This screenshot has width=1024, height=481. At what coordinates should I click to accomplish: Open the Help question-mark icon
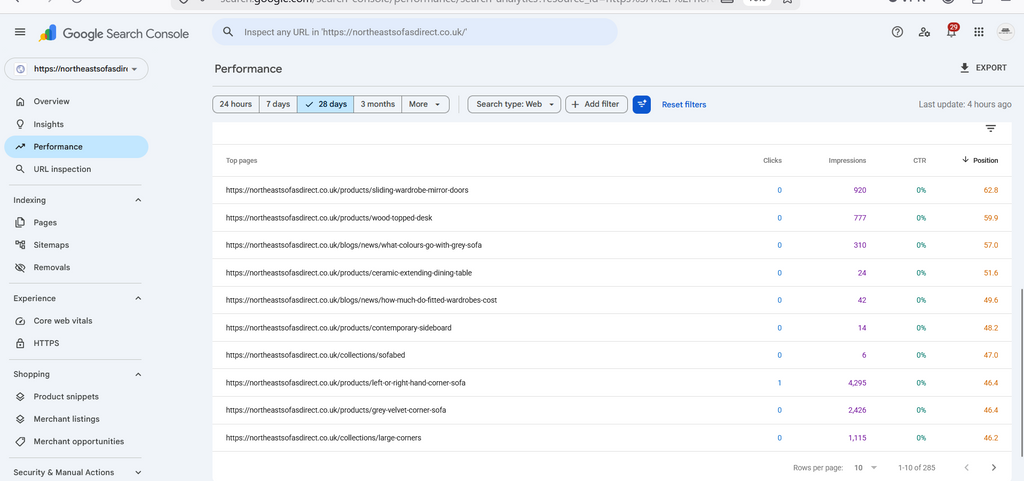pos(897,32)
